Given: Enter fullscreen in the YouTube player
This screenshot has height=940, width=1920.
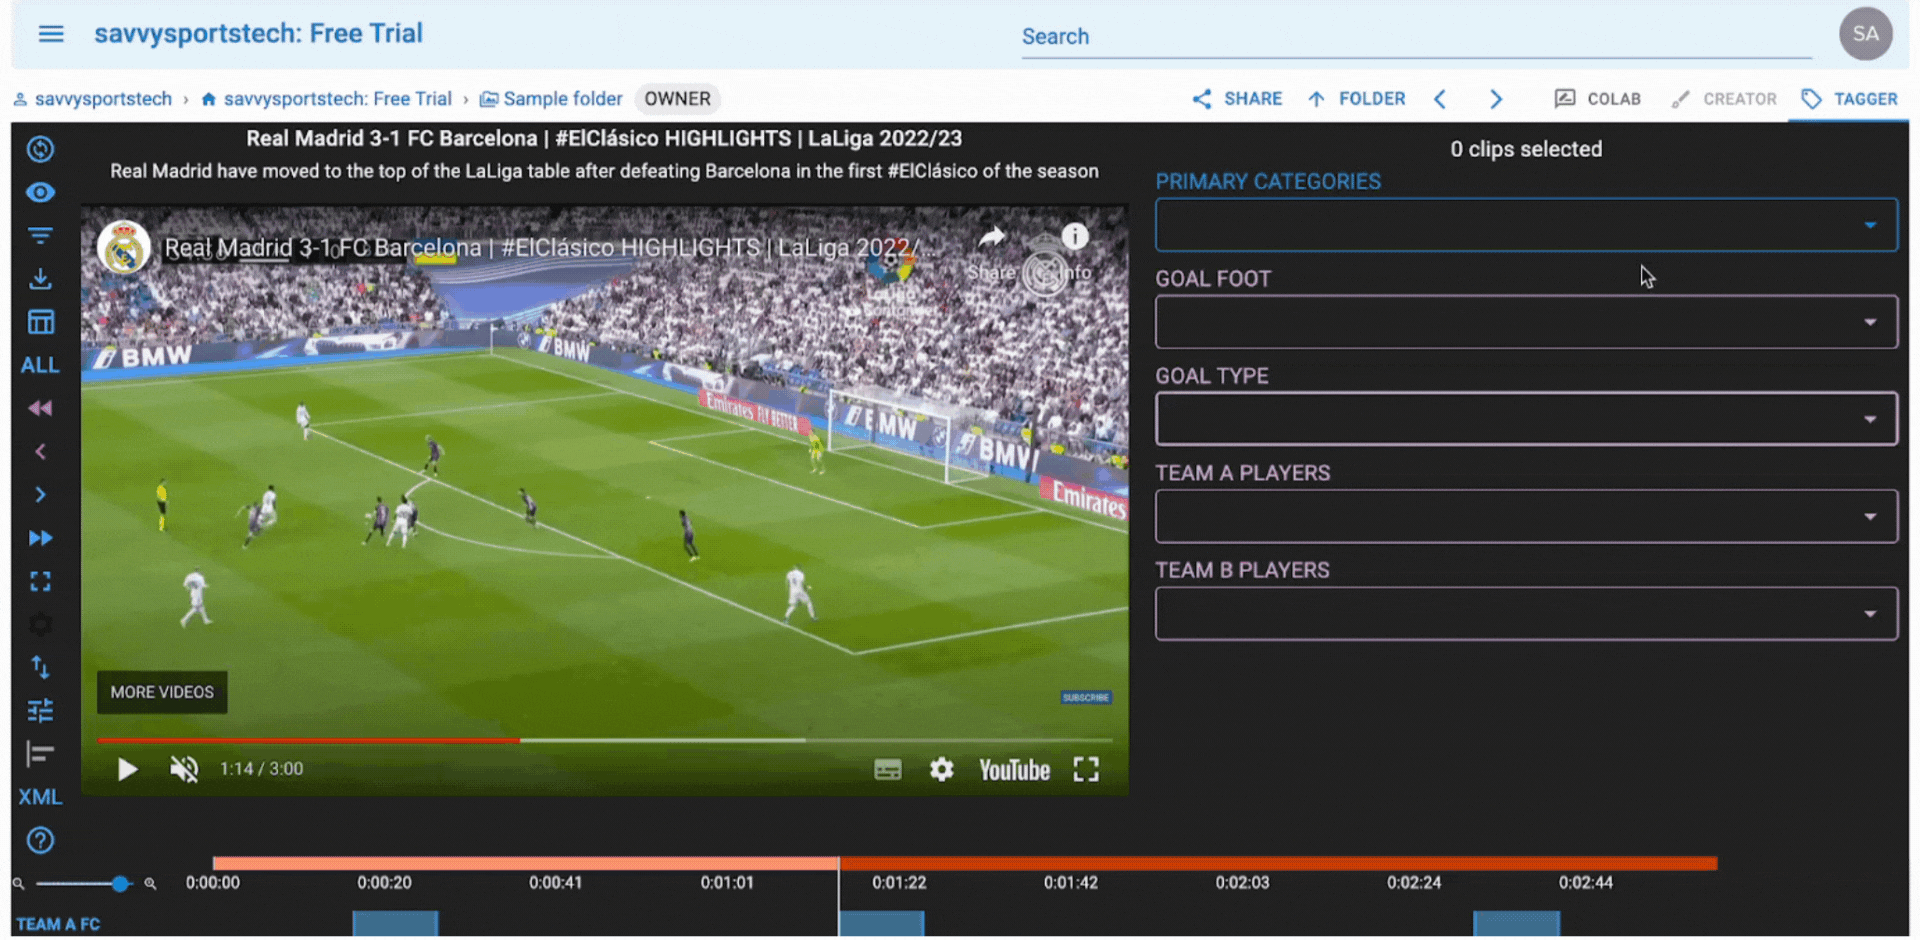Looking at the screenshot, I should coord(1086,769).
